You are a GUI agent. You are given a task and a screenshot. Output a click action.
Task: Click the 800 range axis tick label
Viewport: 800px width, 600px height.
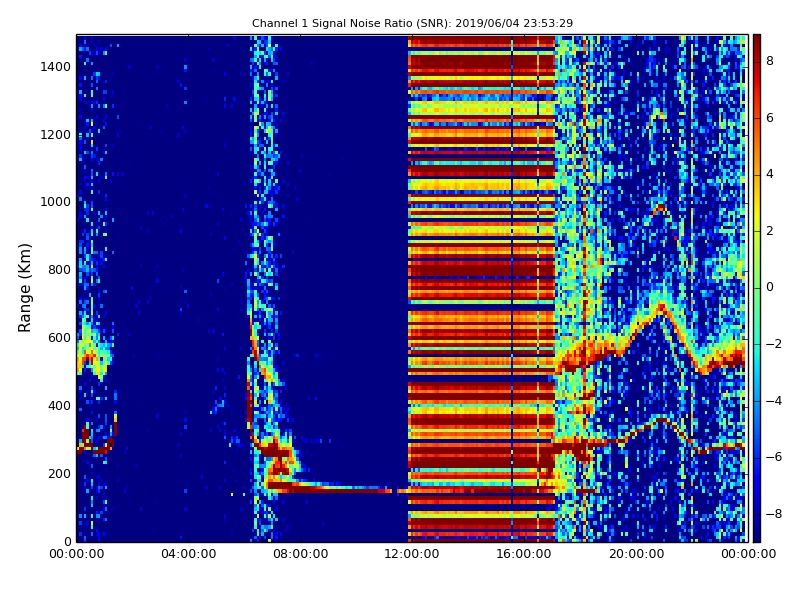coord(59,270)
